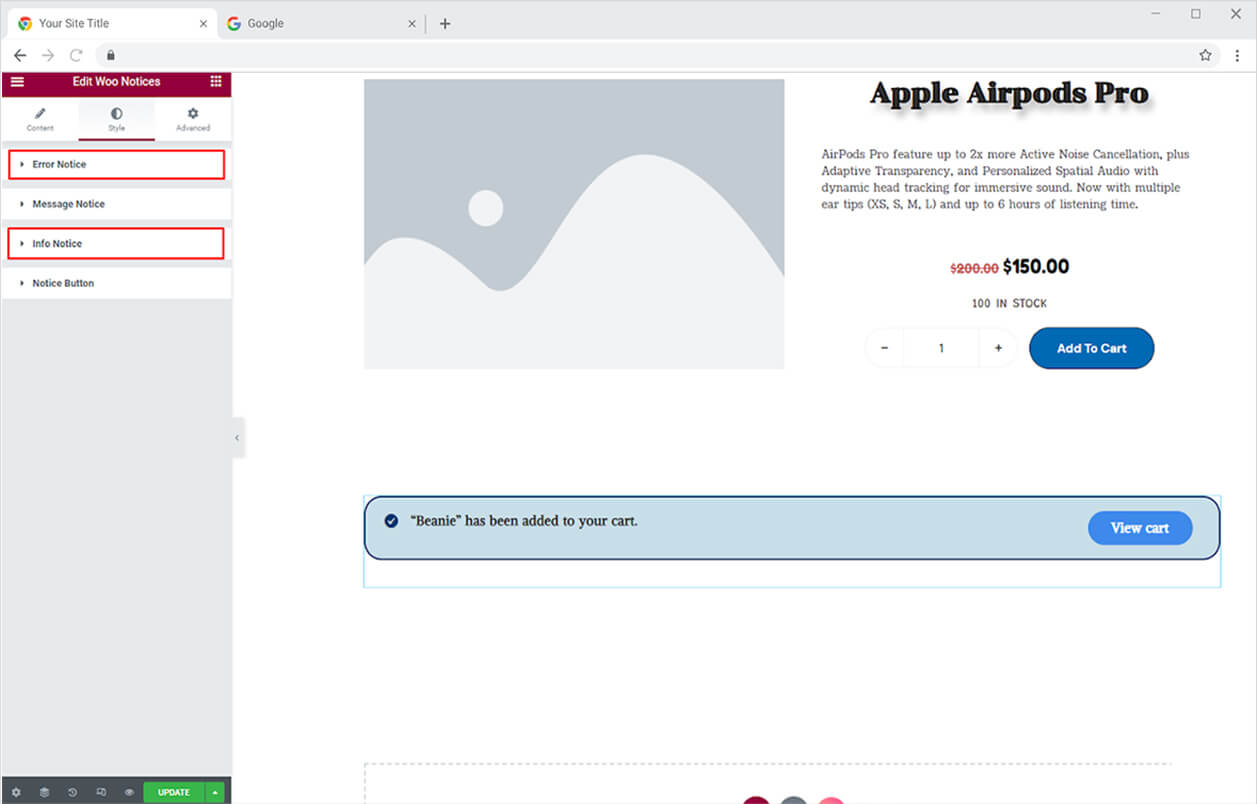Image resolution: width=1257 pixels, height=804 pixels.
Task: Click the browser back arrow
Action: click(20, 55)
